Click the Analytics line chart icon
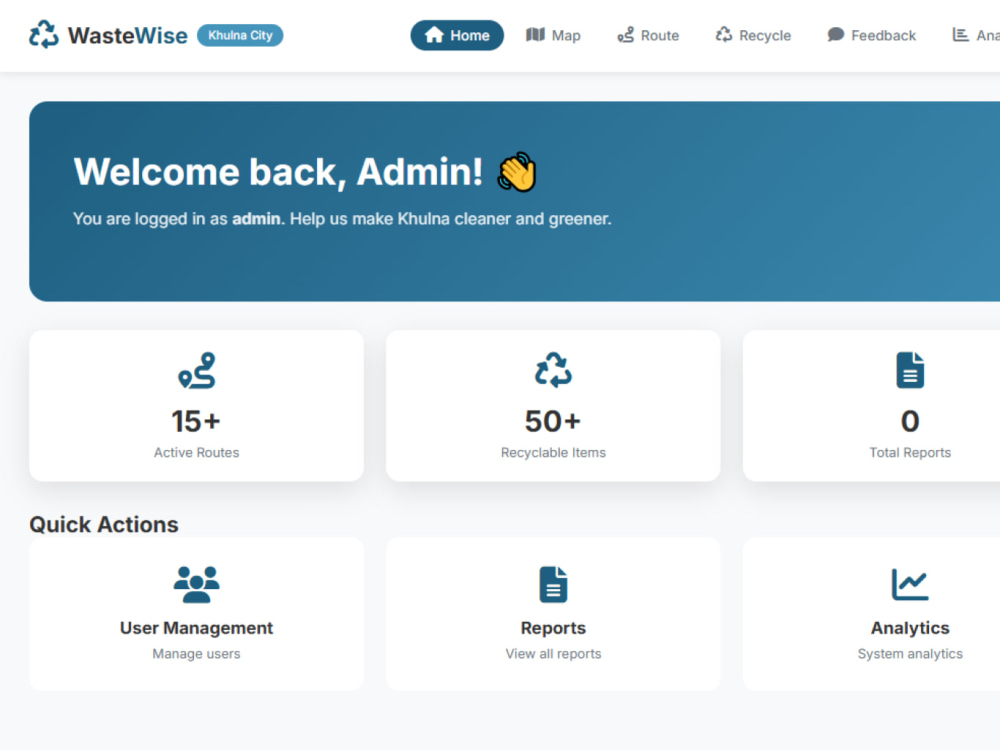 [x=910, y=584]
